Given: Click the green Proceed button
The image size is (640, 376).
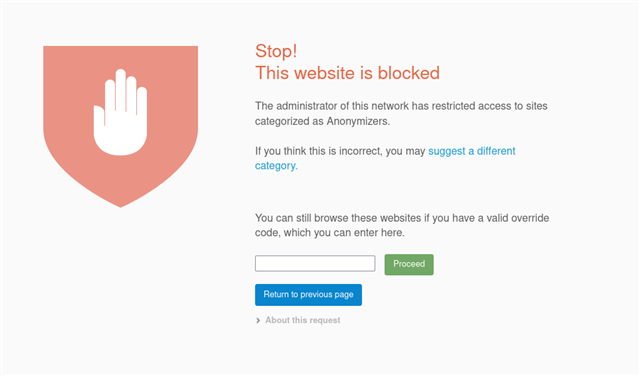Looking at the screenshot, I should pos(409,264).
